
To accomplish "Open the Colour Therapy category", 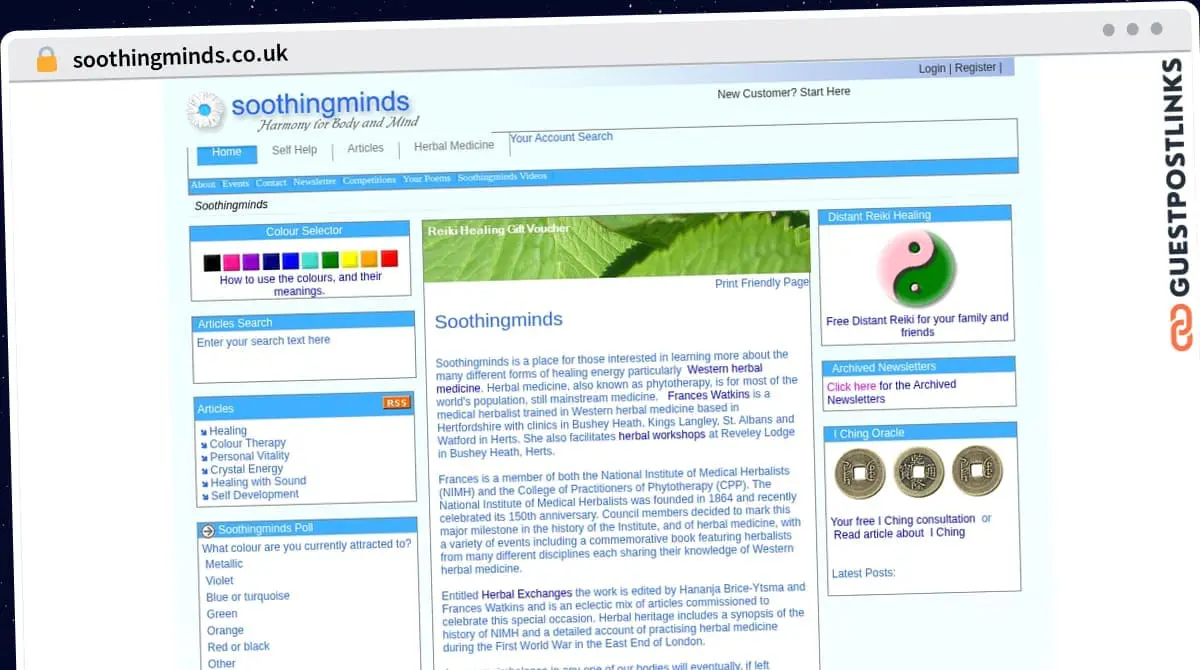I will pyautogui.click(x=248, y=443).
